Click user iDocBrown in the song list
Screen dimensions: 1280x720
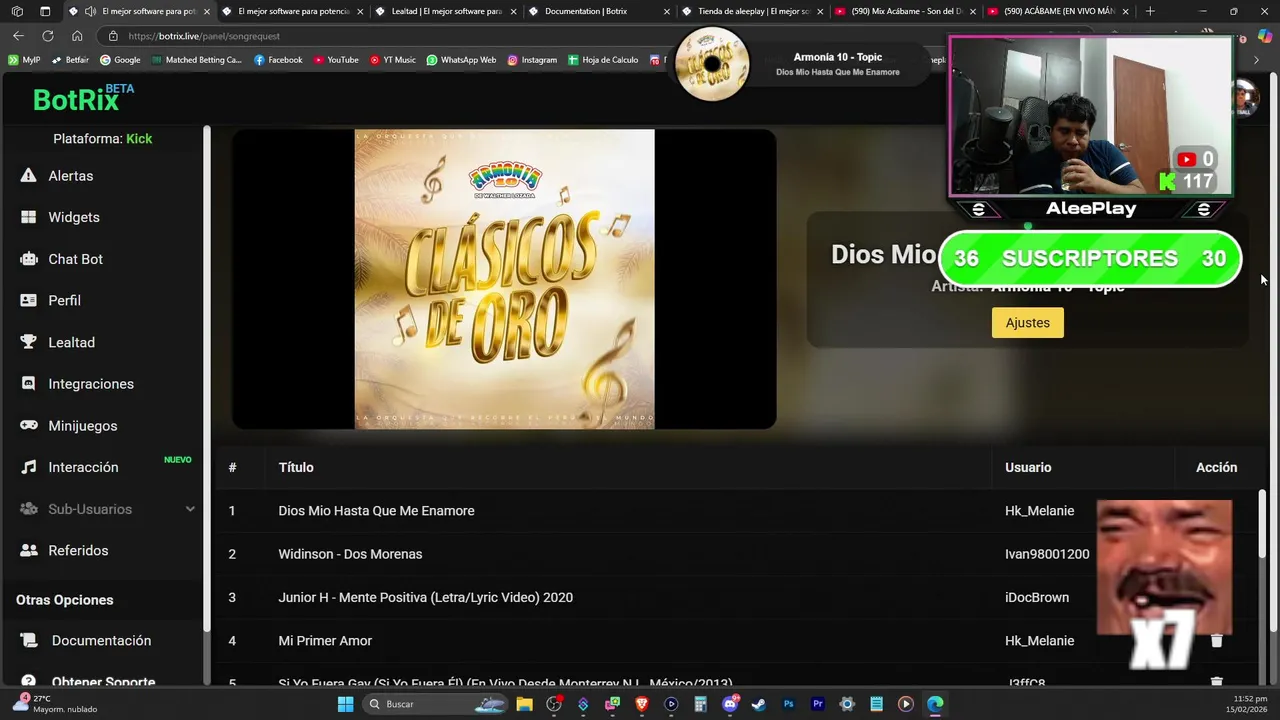[1037, 597]
